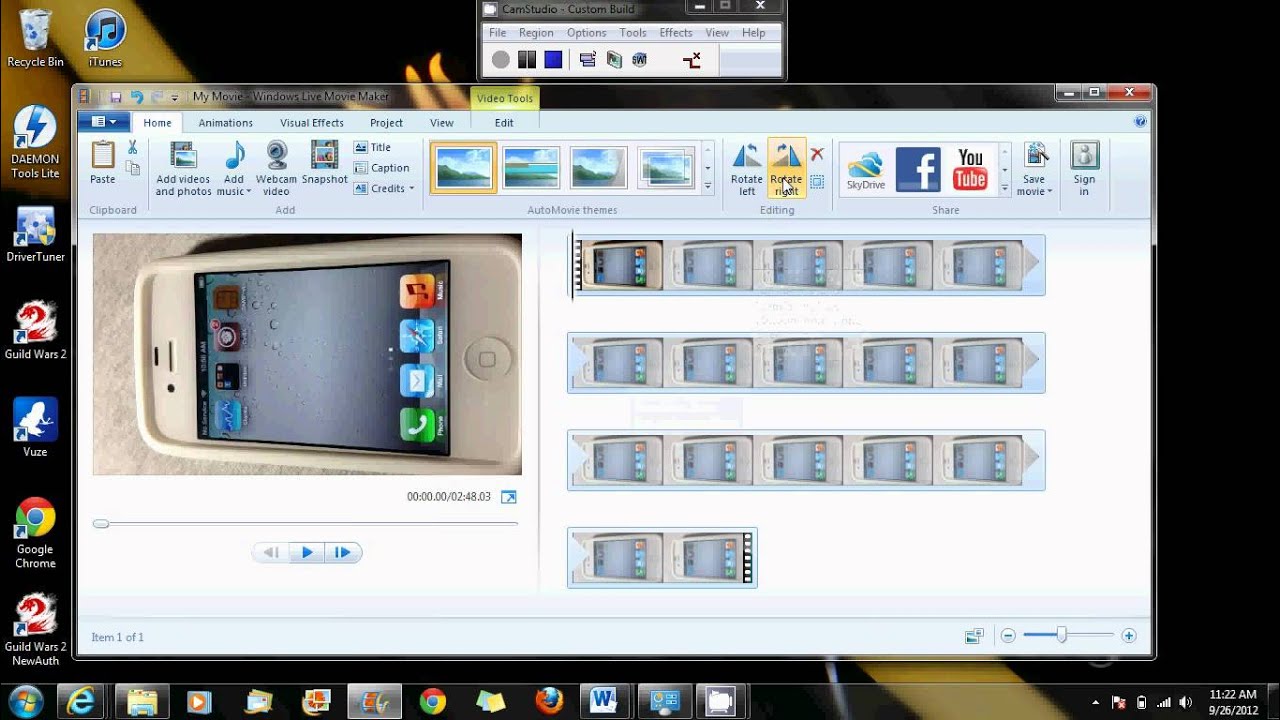
Task: Sign in to Windows Live
Action: tap(1084, 168)
